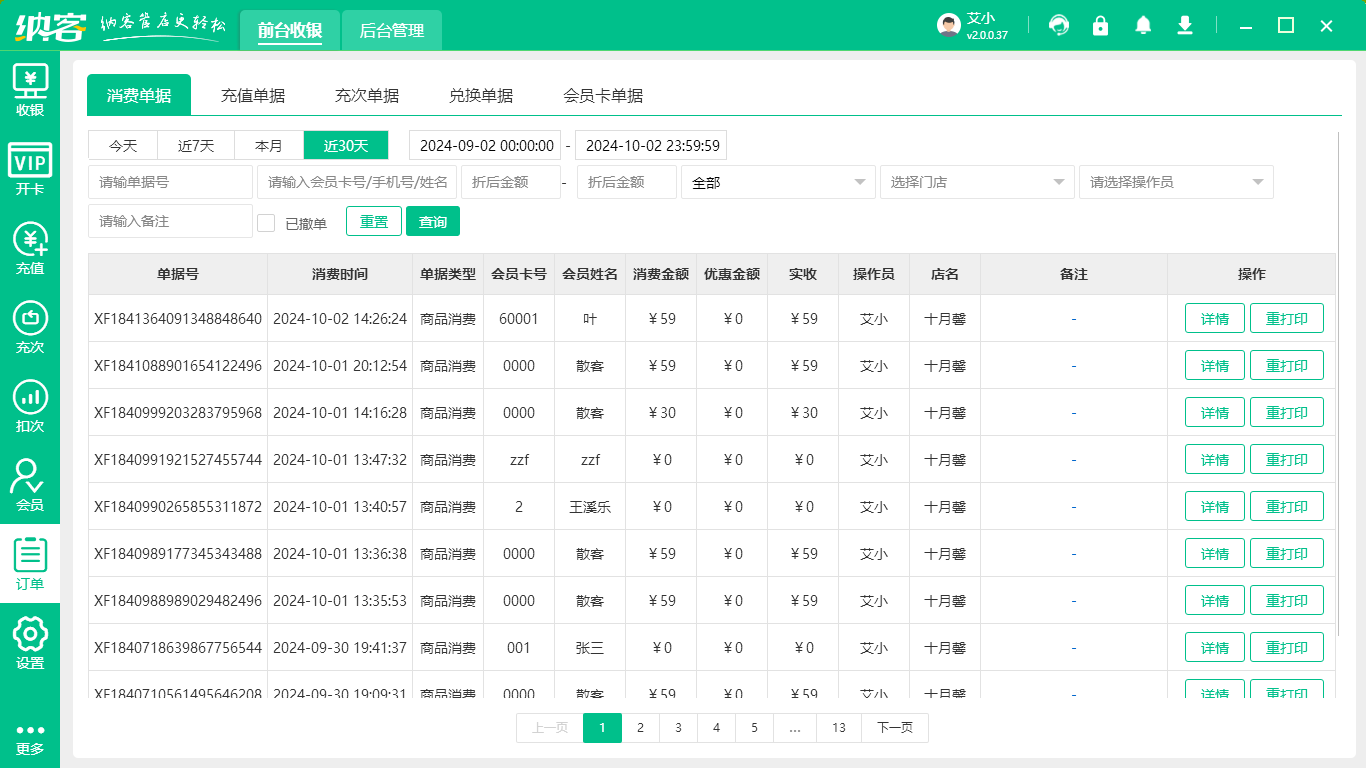Viewport: 1366px width, 768px height.
Task: Click the lock screen icon
Action: (x=1100, y=26)
